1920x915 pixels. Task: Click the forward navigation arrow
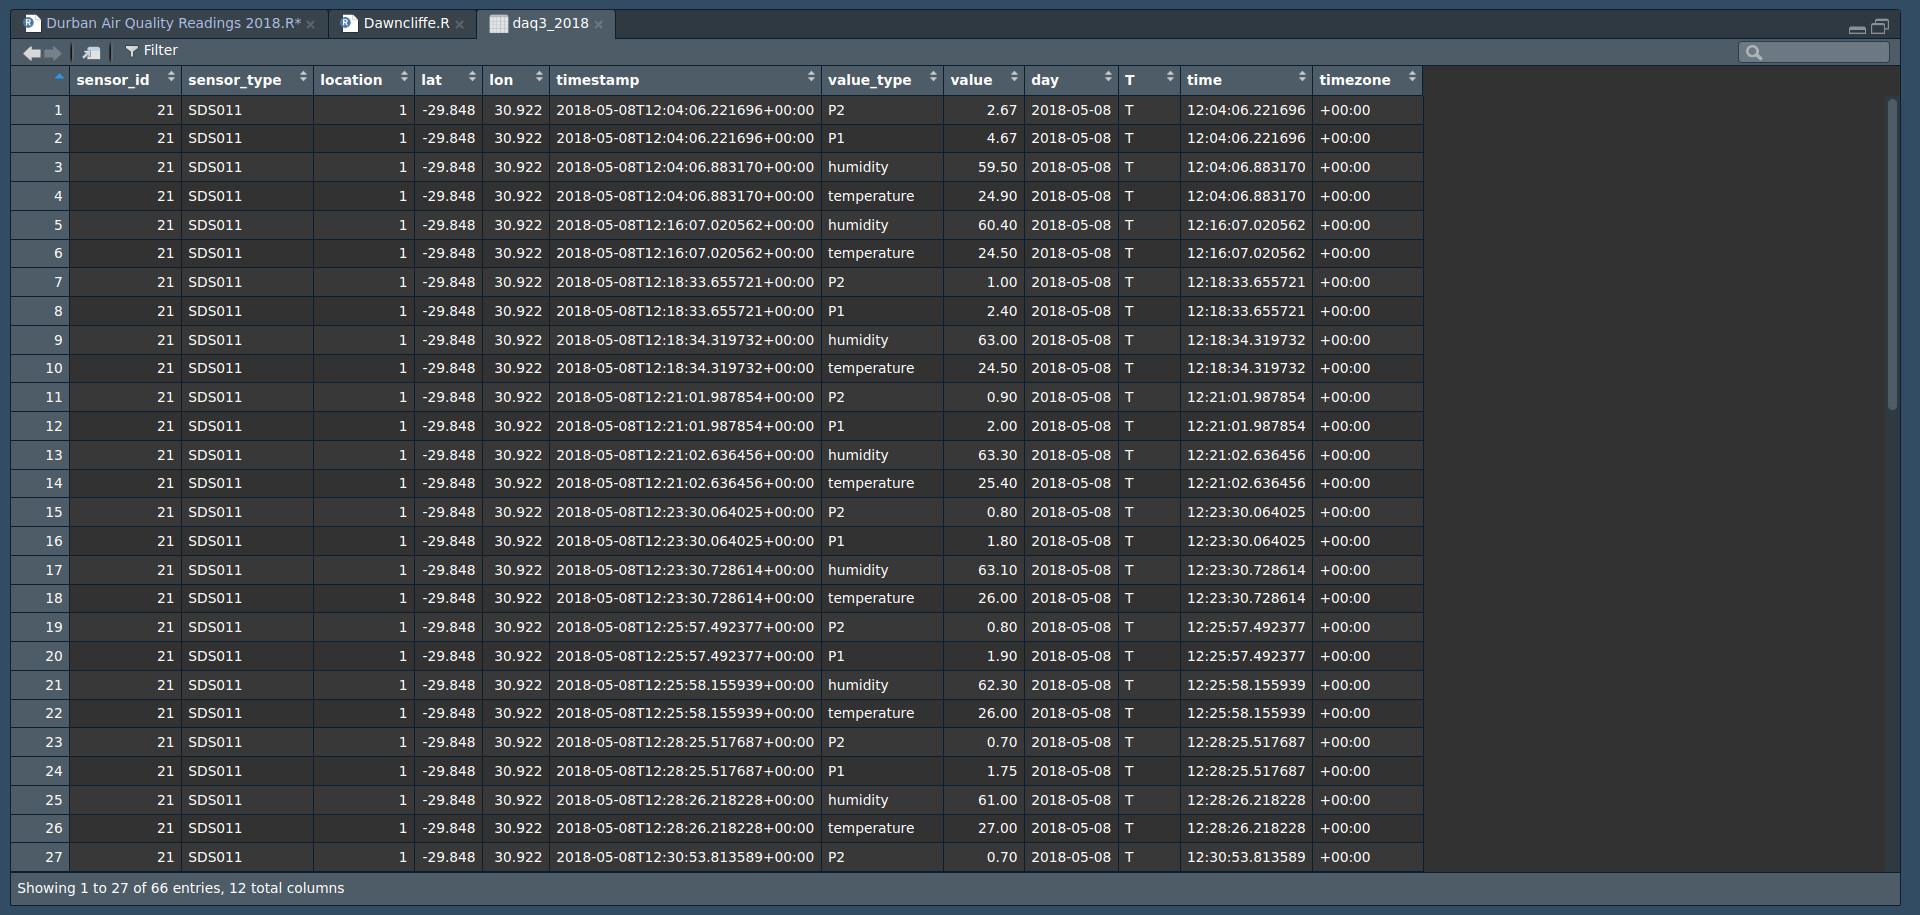[x=53, y=51]
